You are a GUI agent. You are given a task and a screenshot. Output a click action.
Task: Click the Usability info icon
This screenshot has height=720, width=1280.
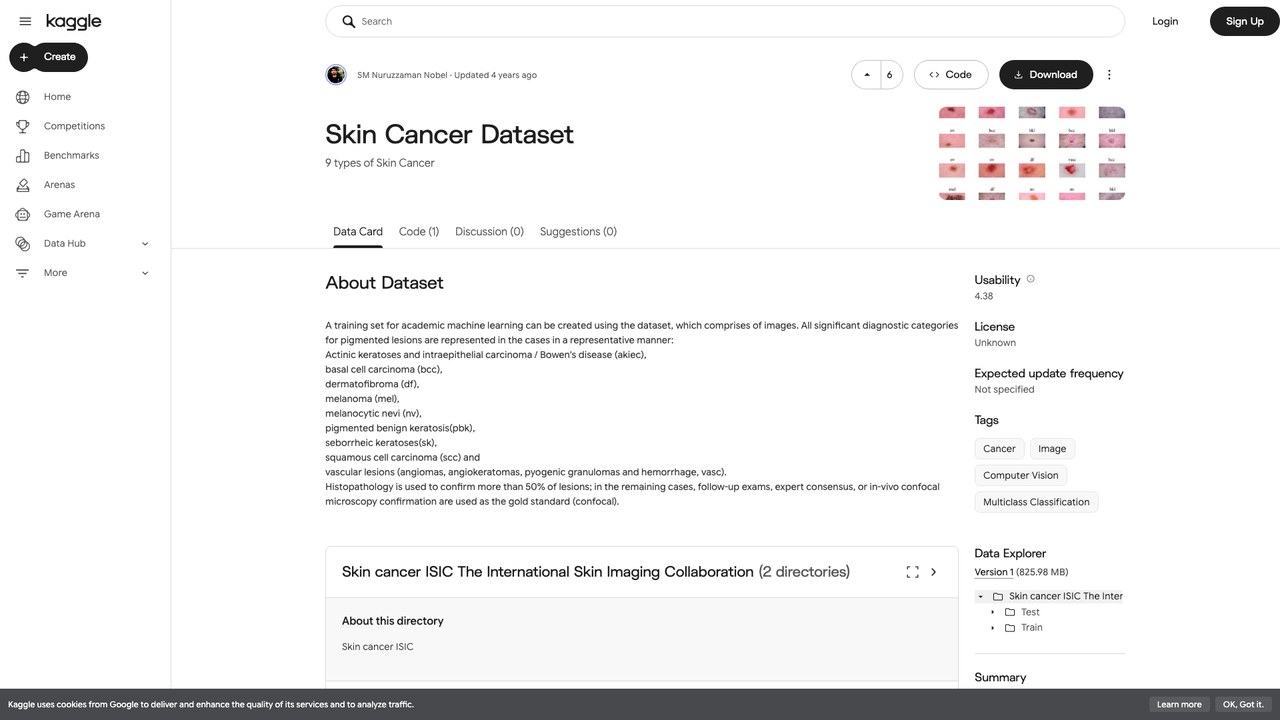[x=1030, y=279]
